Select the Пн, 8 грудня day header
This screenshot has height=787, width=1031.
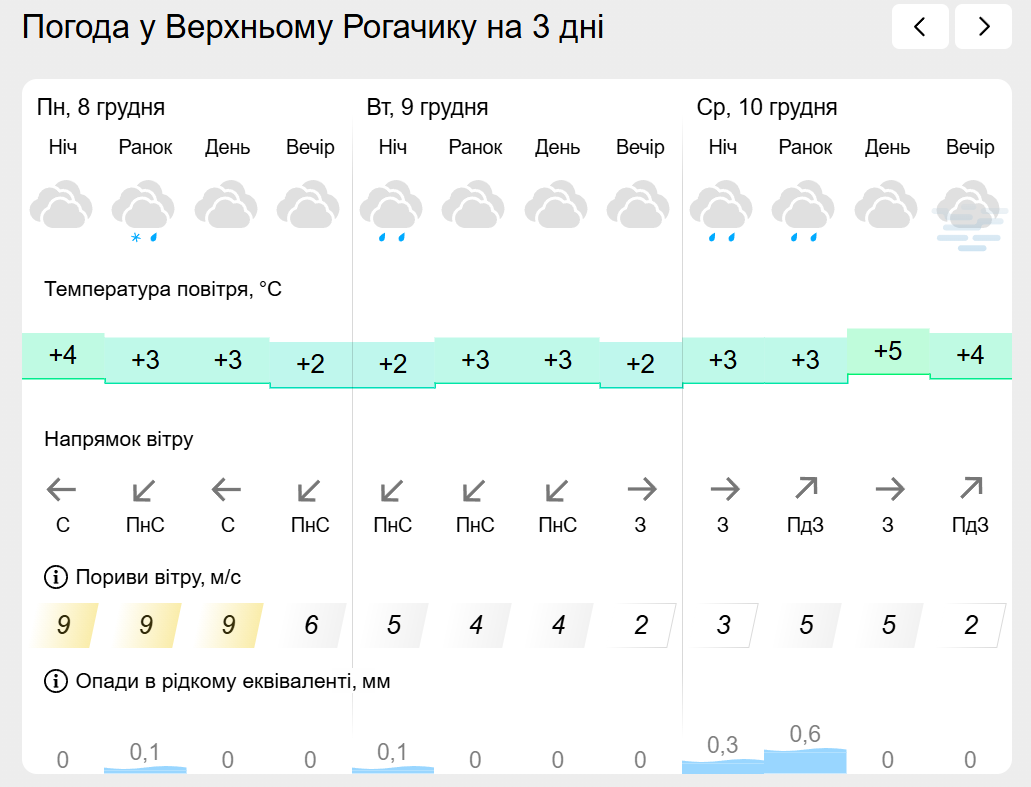(101, 108)
